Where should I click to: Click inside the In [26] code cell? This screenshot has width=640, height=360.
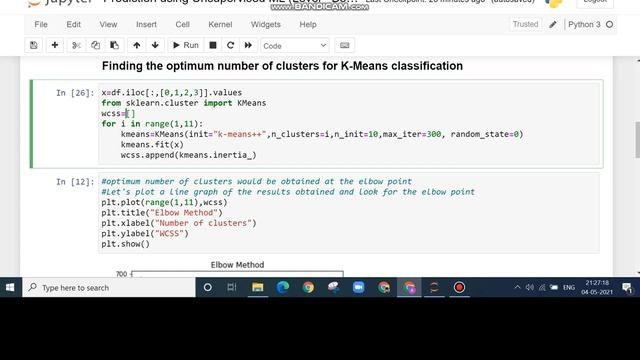[349, 124]
